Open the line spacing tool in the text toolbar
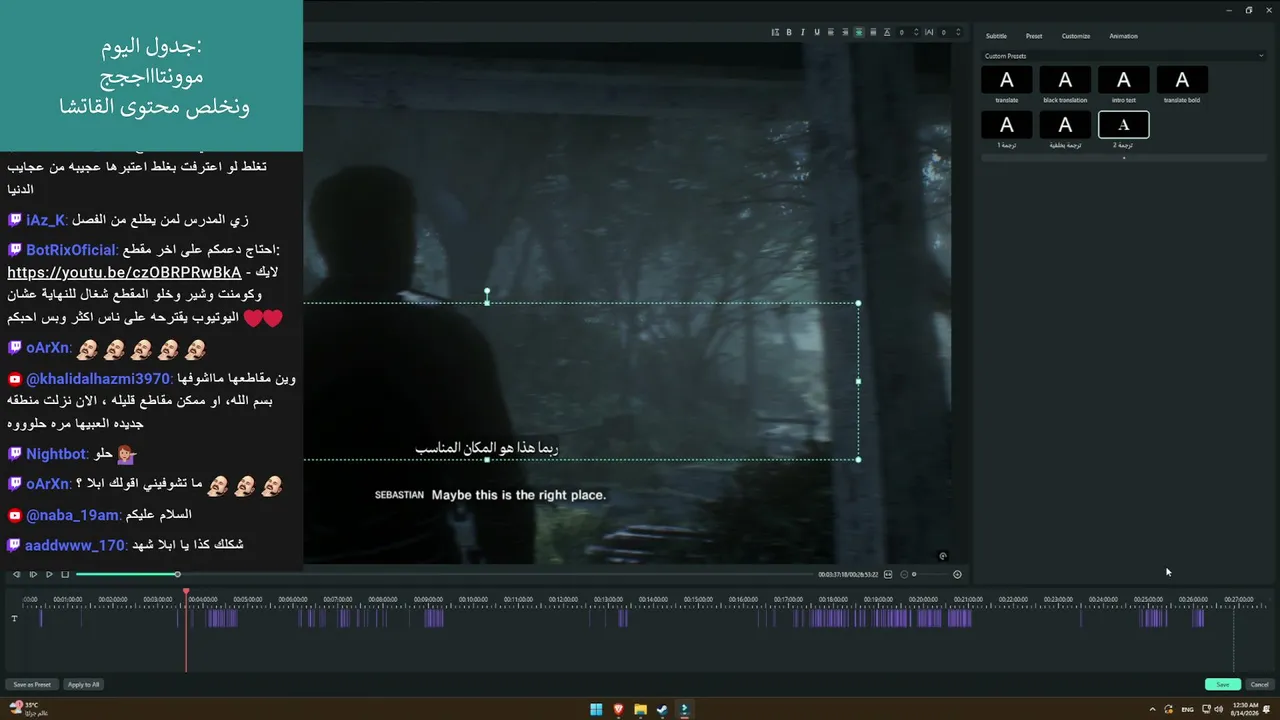This screenshot has height=720, width=1280. [775, 32]
